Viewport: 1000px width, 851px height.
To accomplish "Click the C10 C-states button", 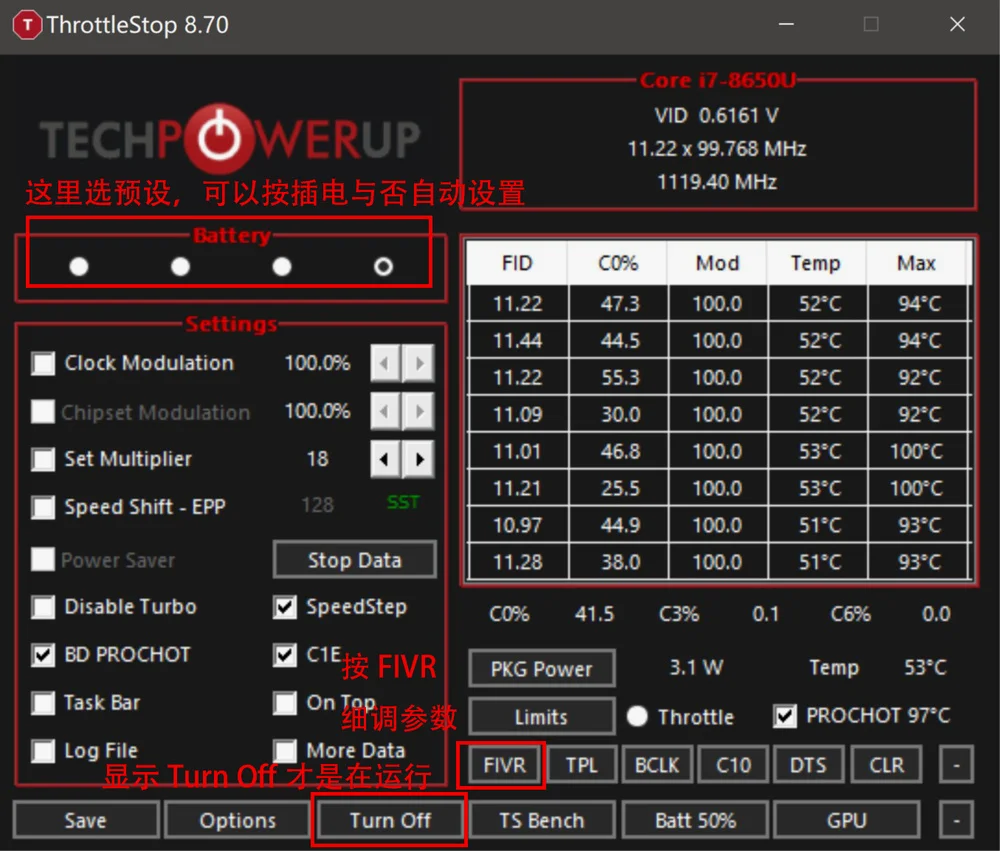I will 733,764.
